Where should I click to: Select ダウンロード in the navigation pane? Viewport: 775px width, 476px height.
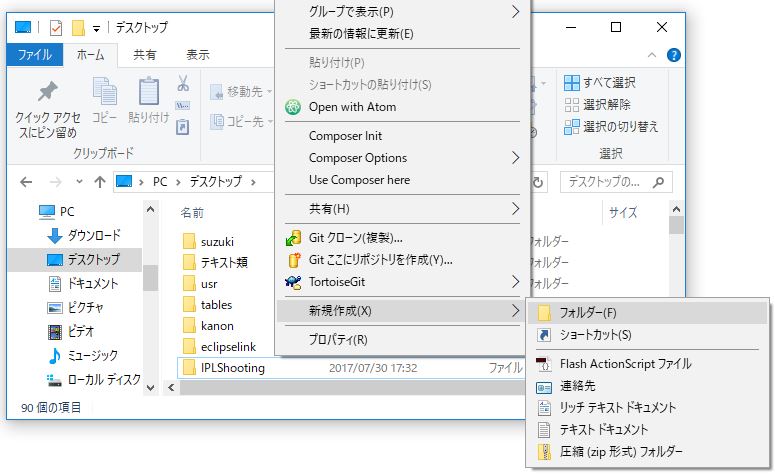(x=83, y=235)
